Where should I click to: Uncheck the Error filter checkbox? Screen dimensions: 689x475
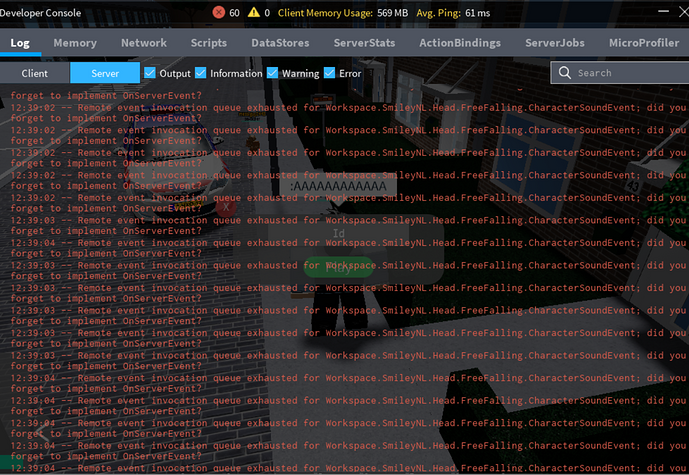coord(330,73)
